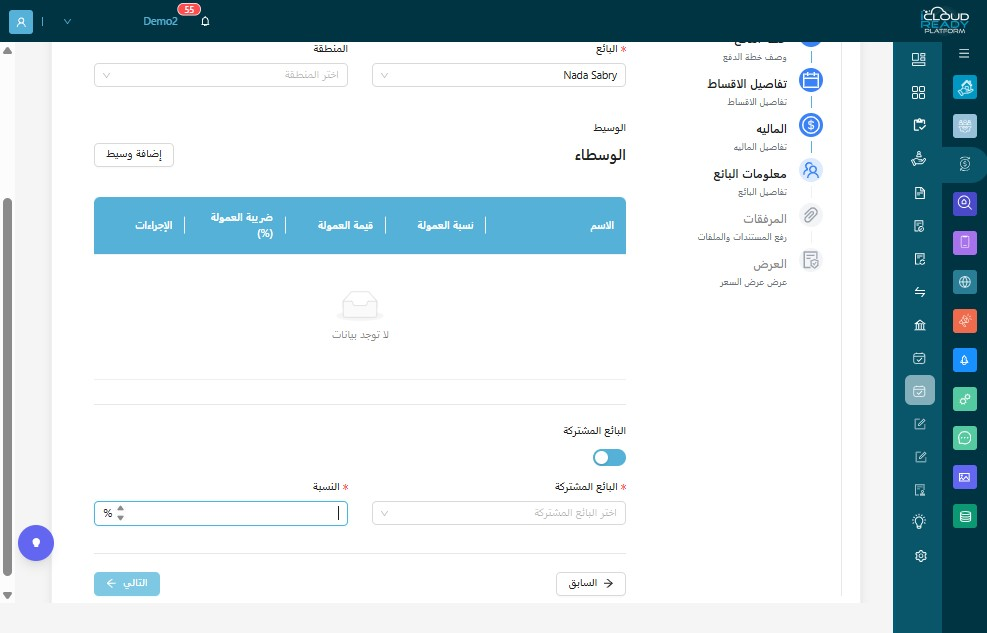Open the purple mobile phone module icon
Viewport: 987px width, 633px height.
tap(964, 242)
